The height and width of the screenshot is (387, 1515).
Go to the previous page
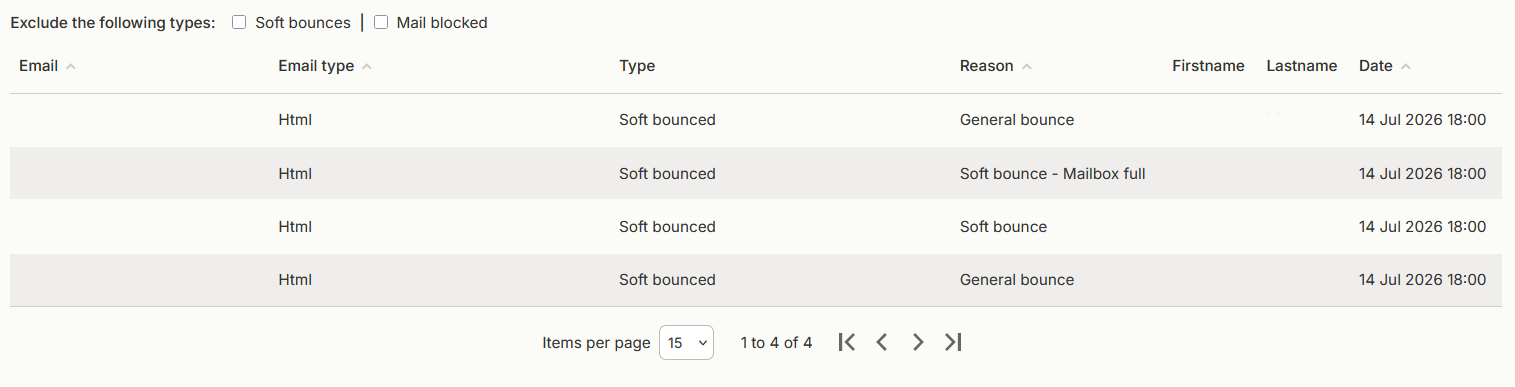pyautogui.click(x=882, y=342)
